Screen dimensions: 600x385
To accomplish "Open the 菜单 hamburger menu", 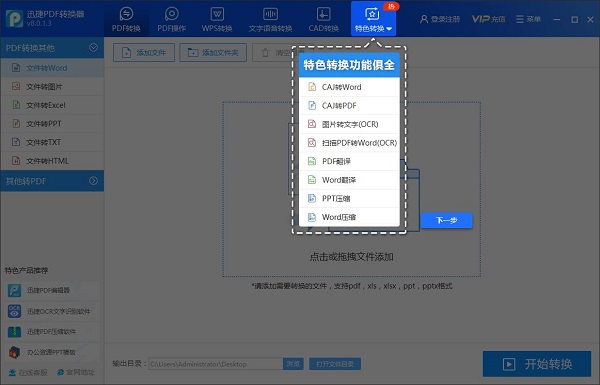I will 528,19.
